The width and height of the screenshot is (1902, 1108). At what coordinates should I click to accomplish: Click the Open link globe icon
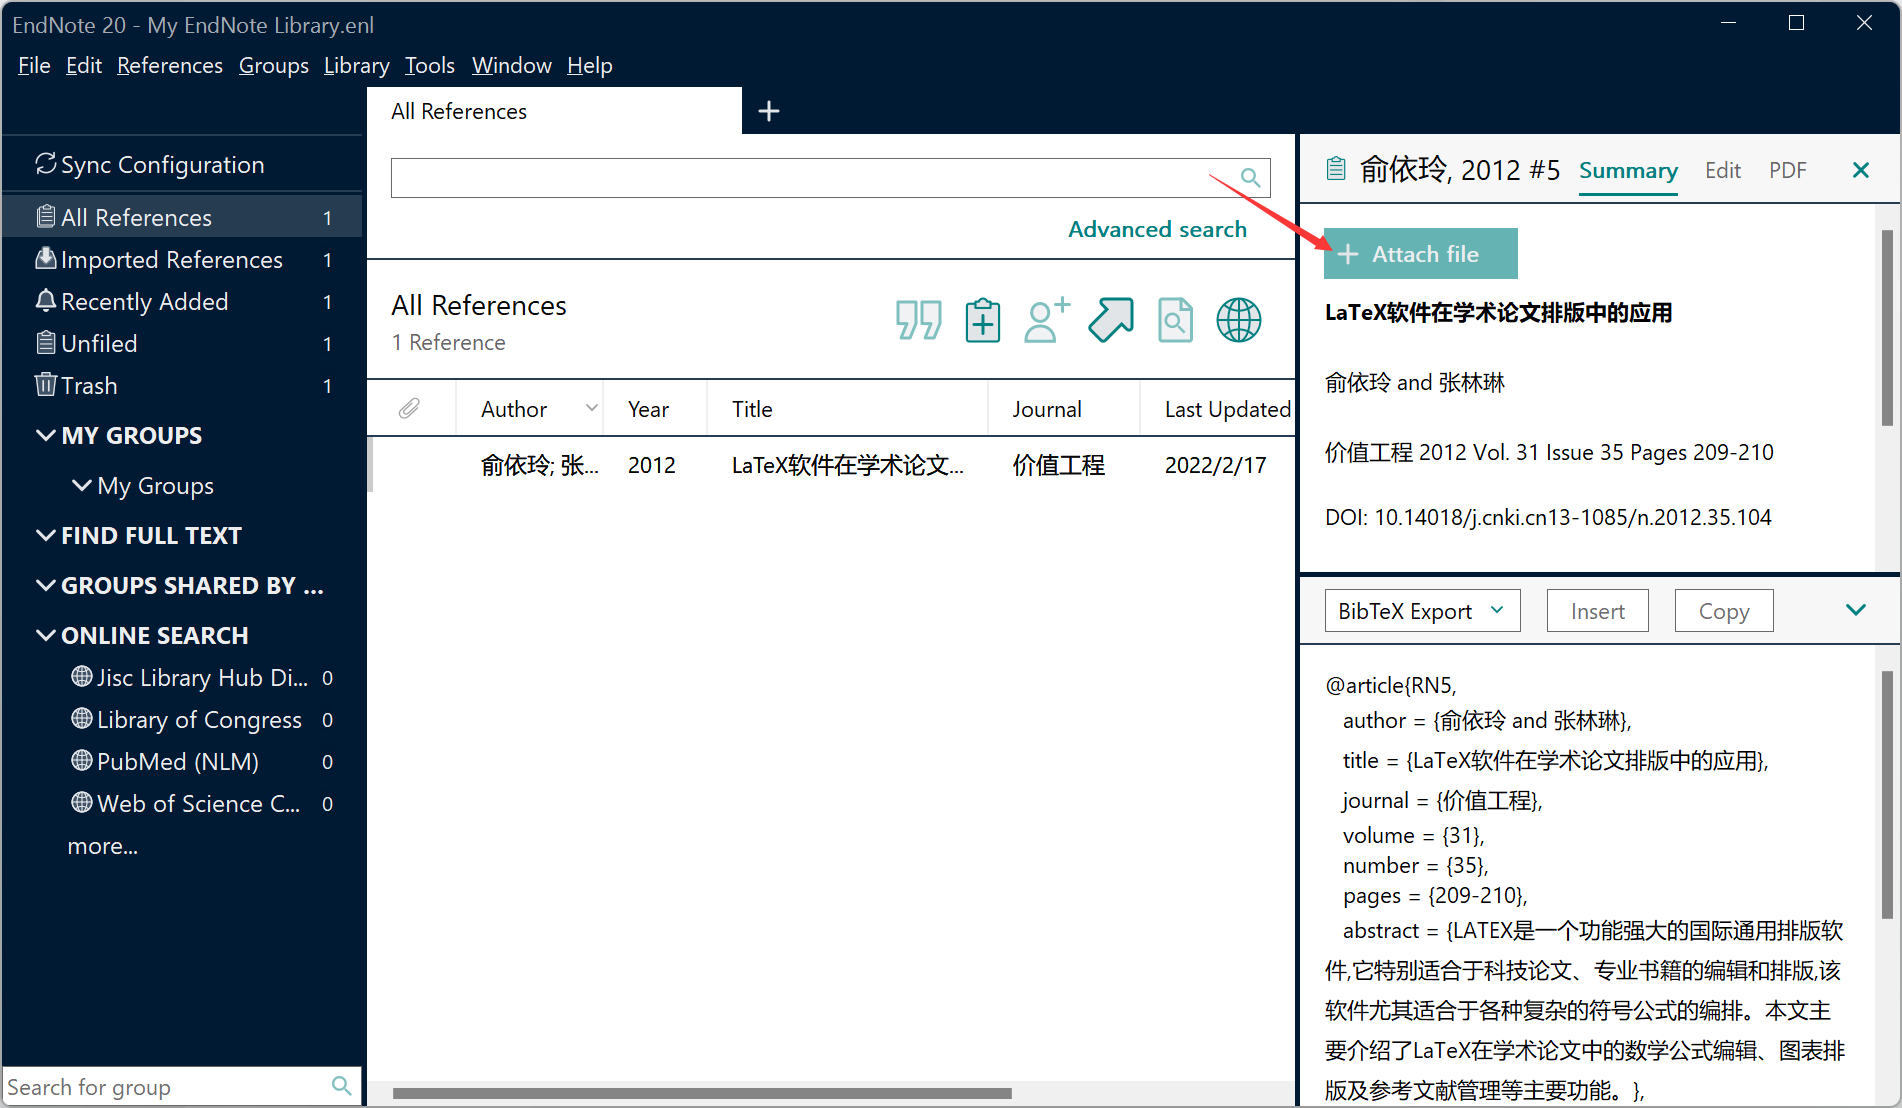click(x=1239, y=321)
